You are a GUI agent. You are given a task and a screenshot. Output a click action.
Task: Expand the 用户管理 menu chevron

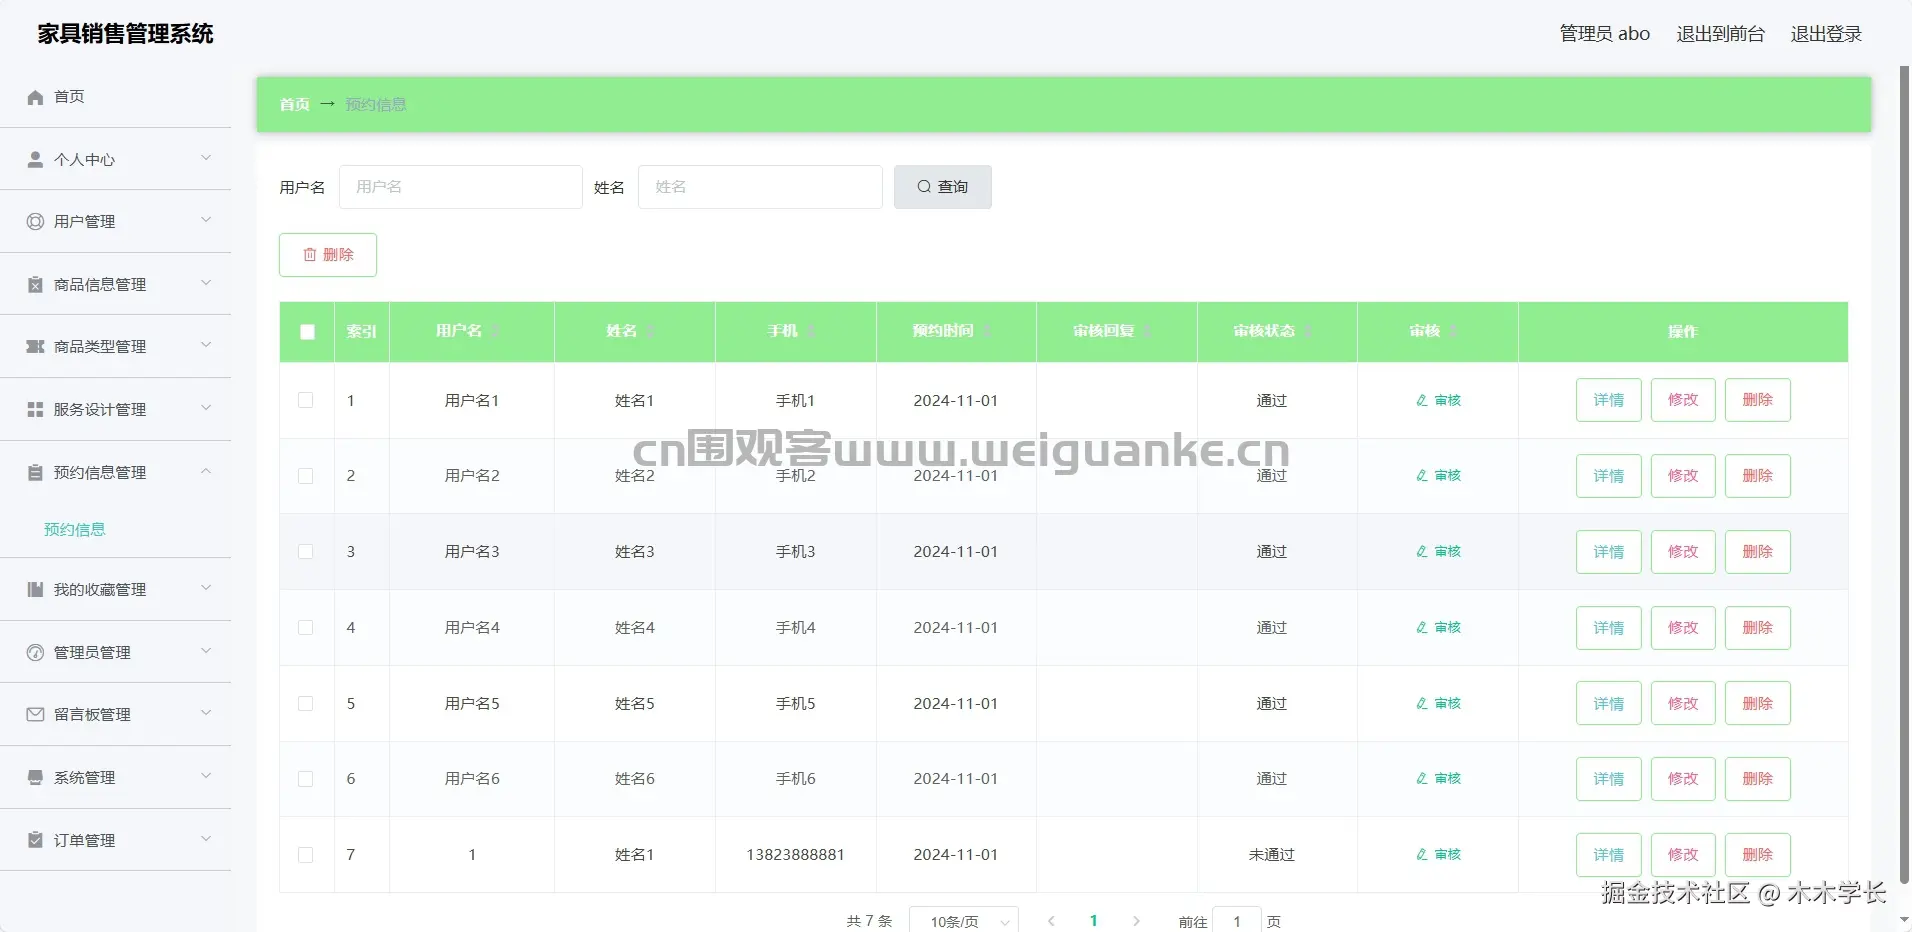coord(206,220)
